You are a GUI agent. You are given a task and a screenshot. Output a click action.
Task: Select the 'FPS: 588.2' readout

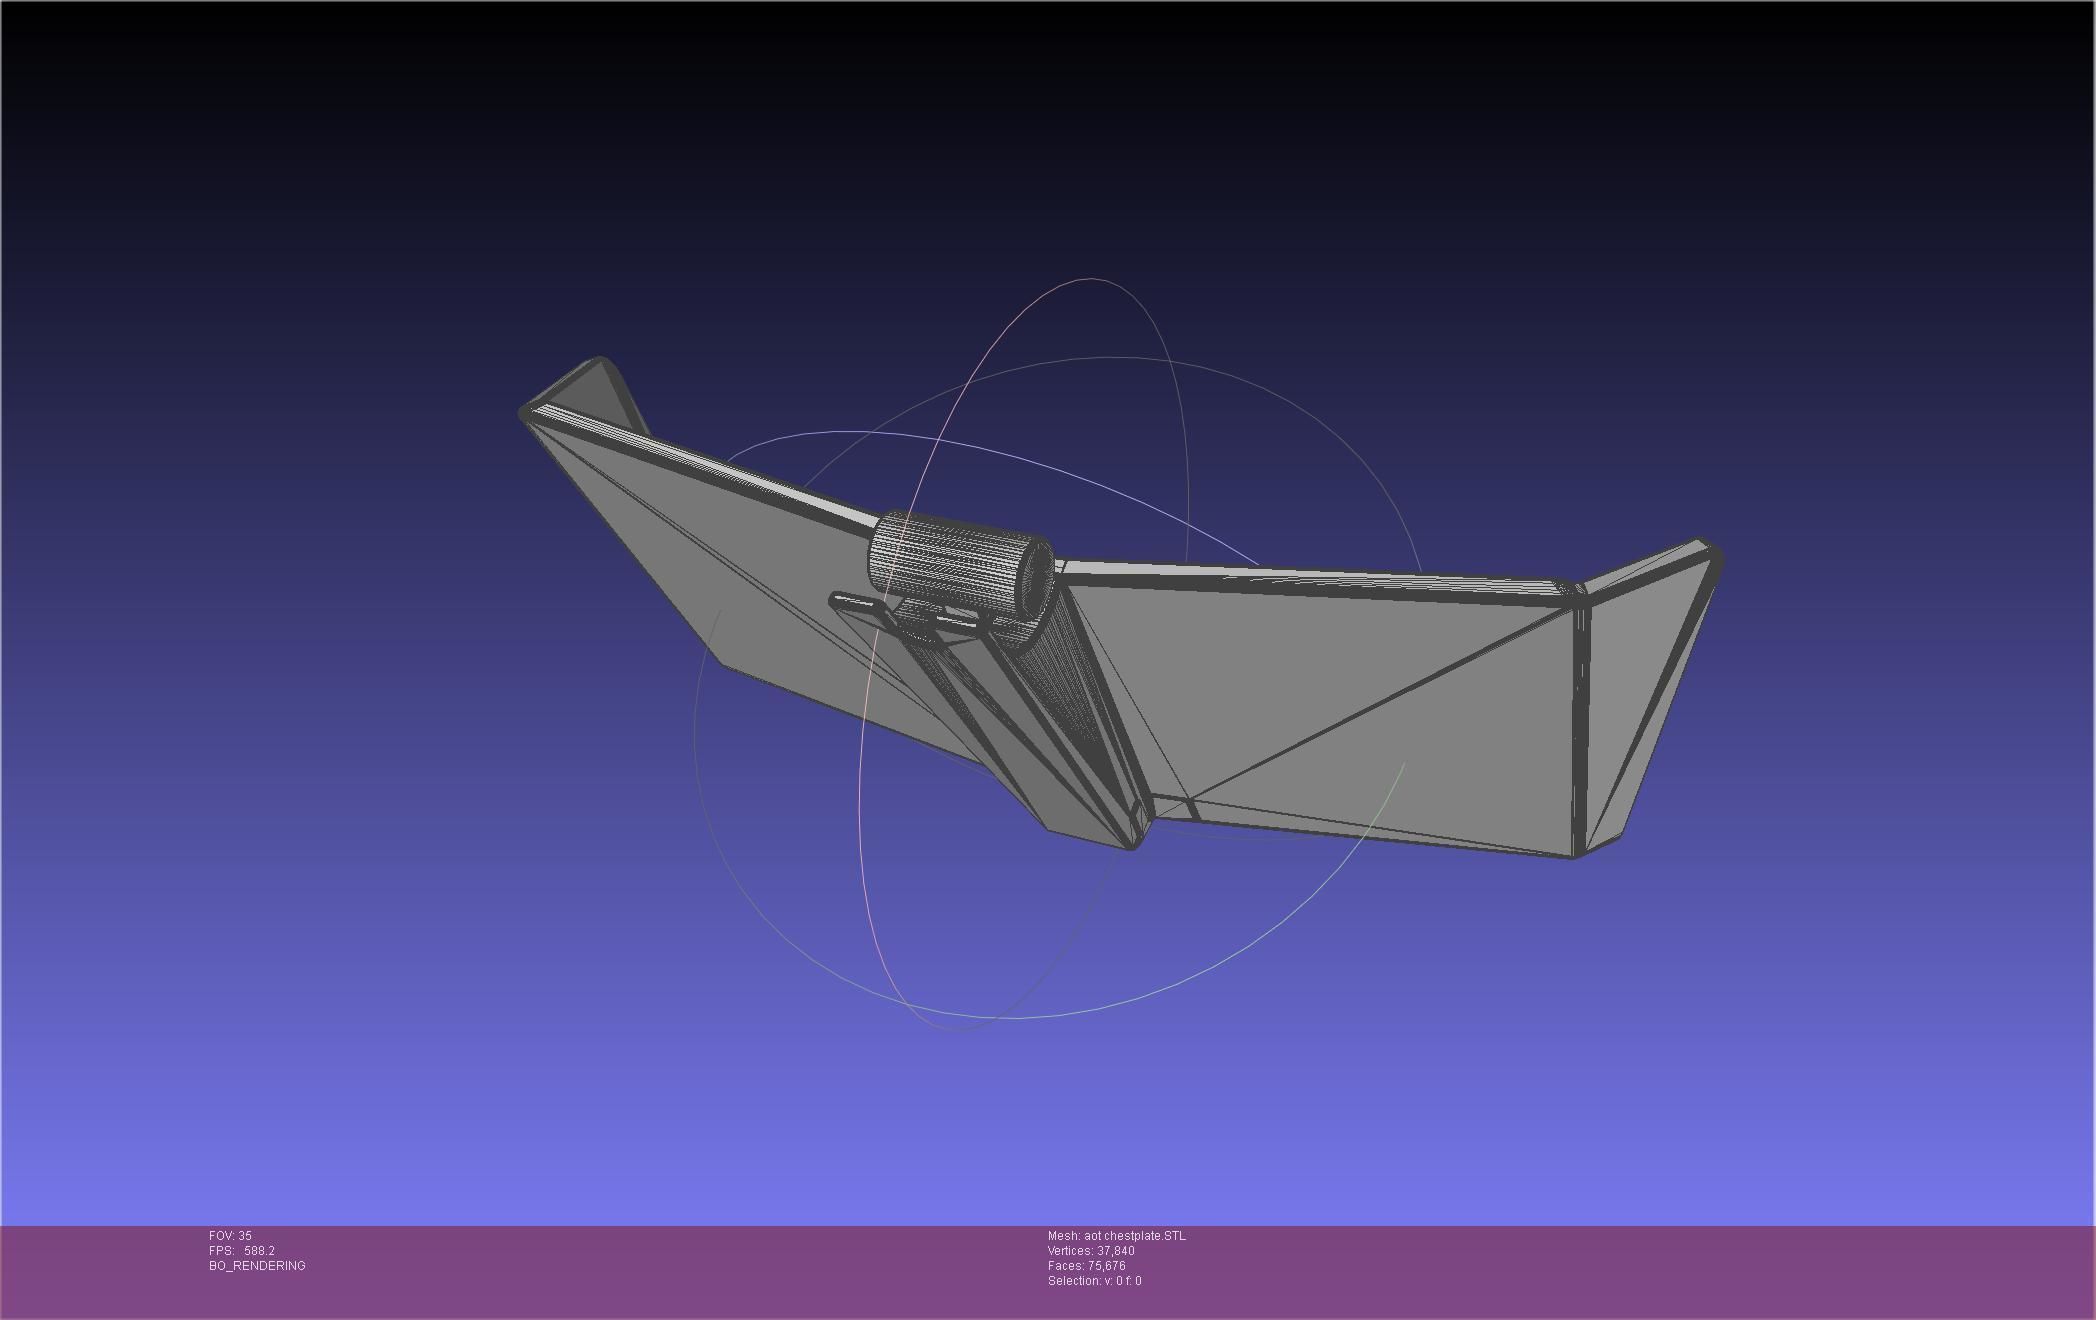[242, 1251]
